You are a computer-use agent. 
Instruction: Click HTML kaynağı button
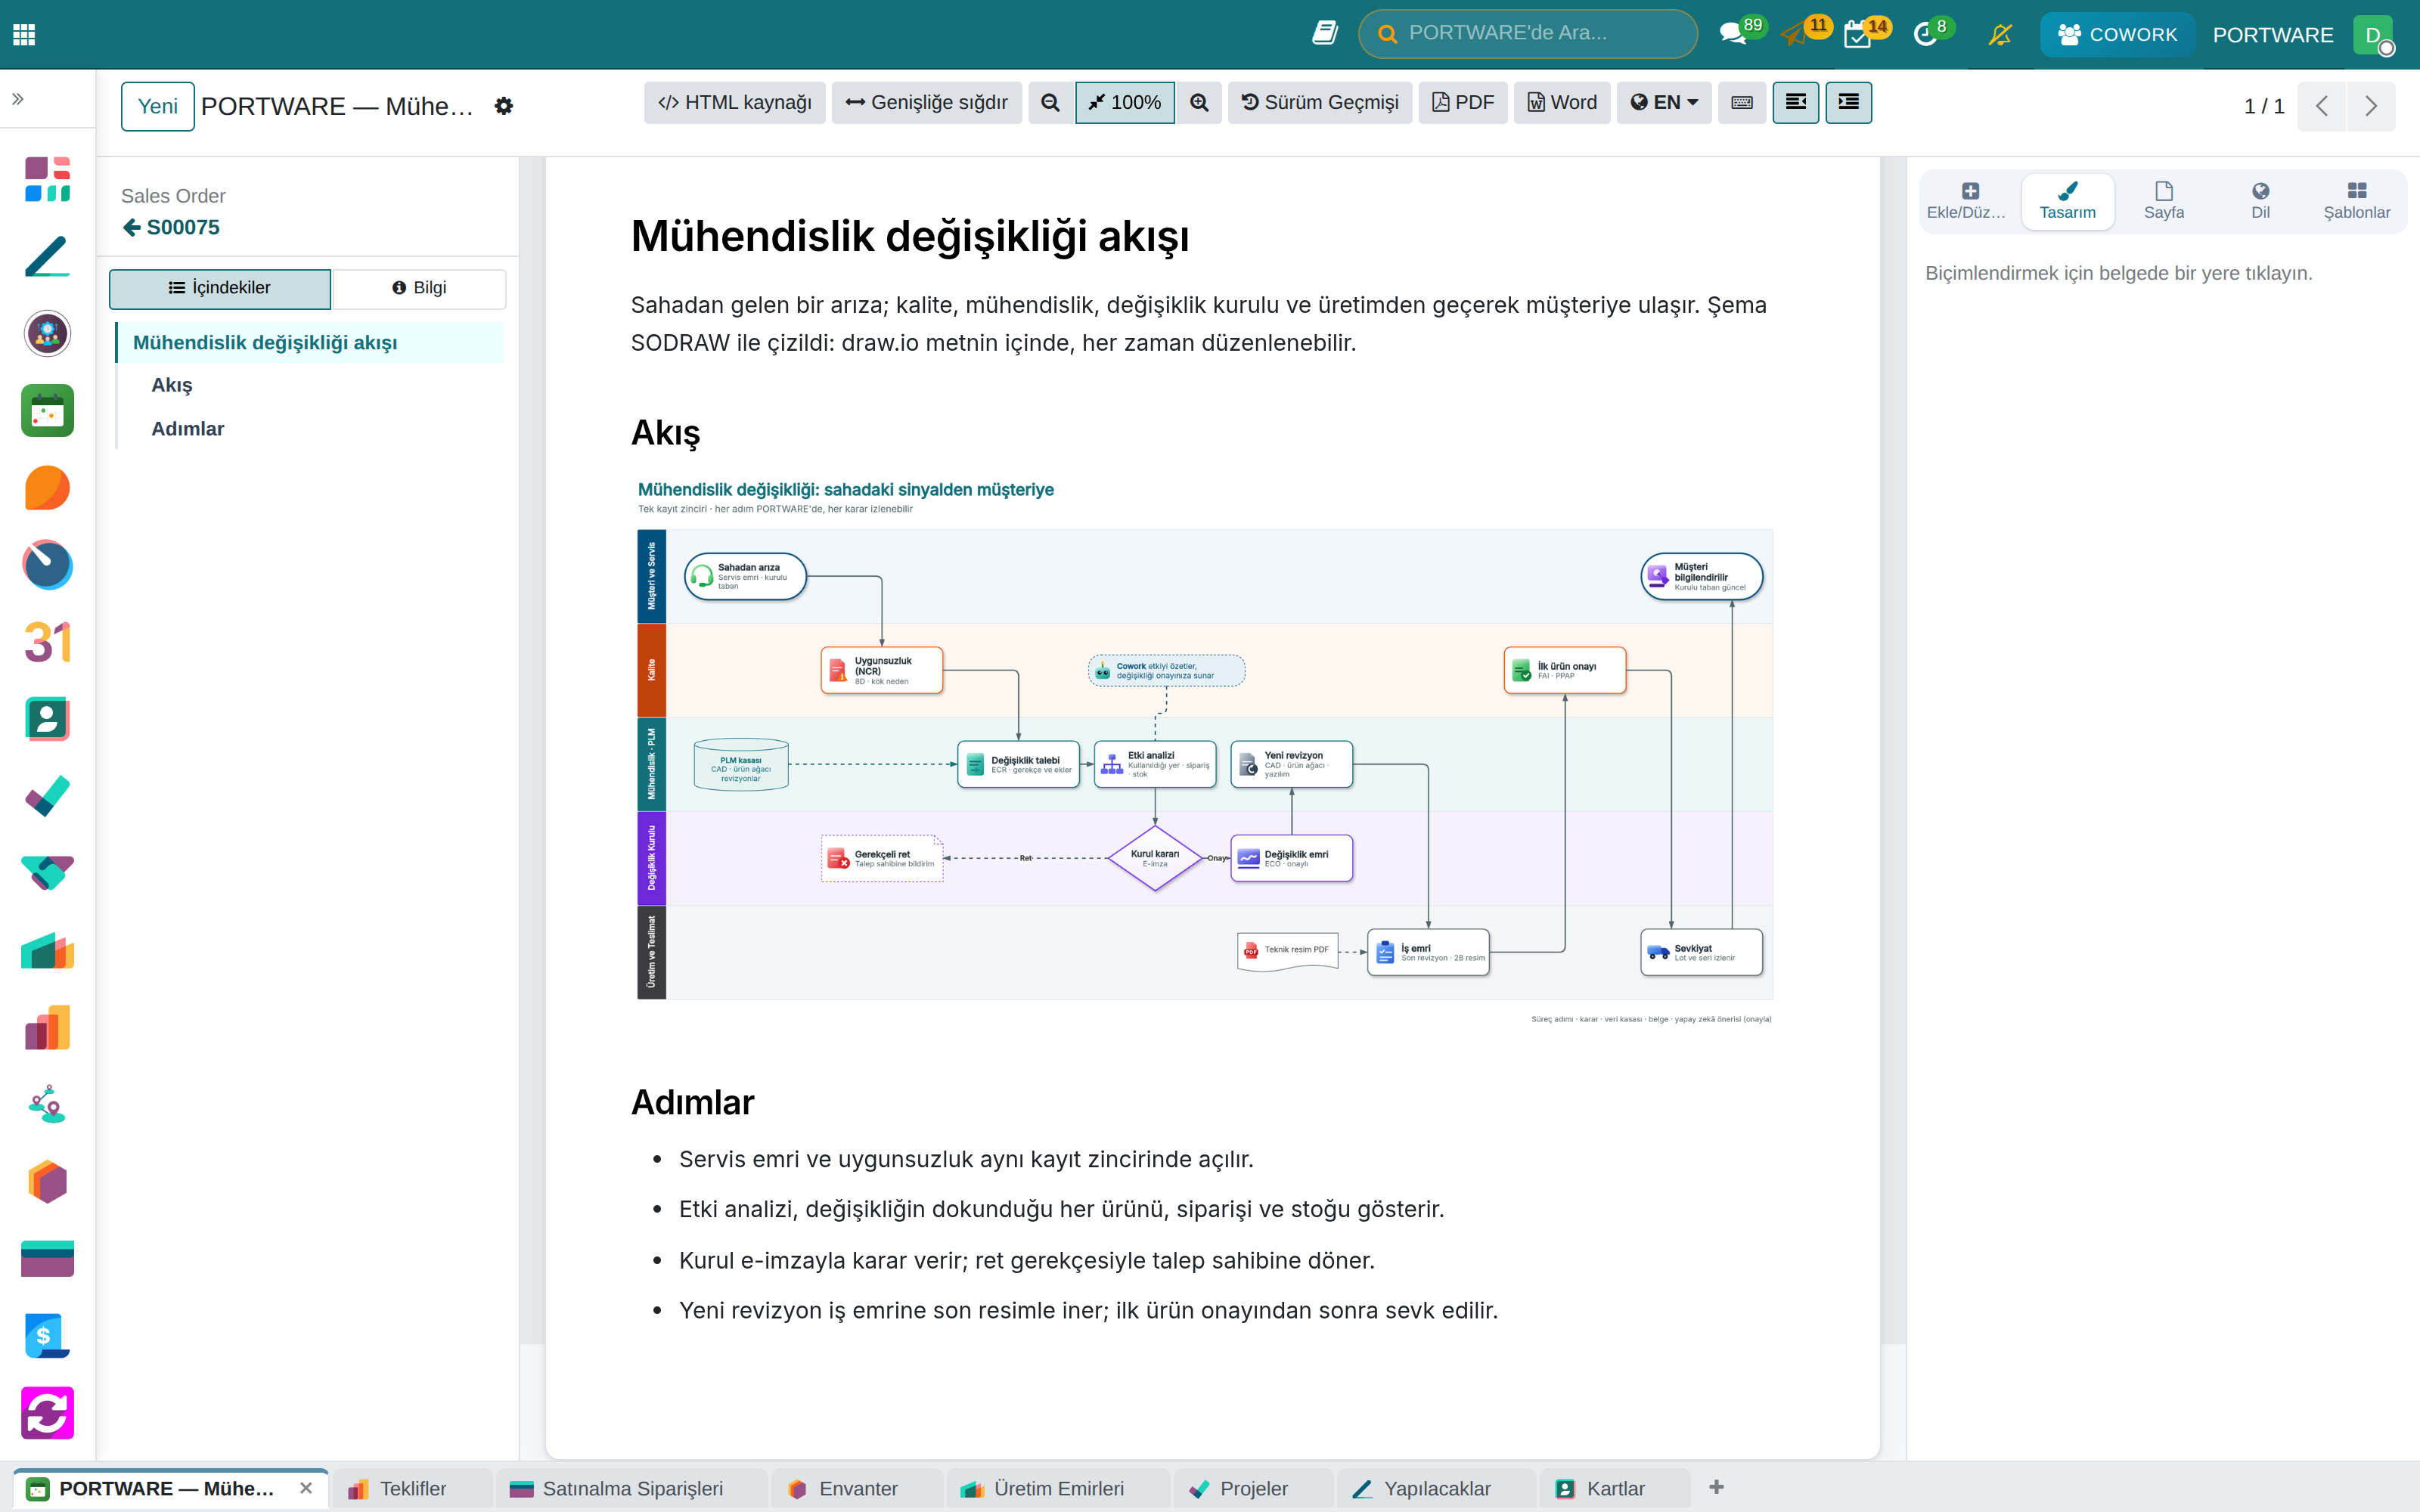click(735, 102)
